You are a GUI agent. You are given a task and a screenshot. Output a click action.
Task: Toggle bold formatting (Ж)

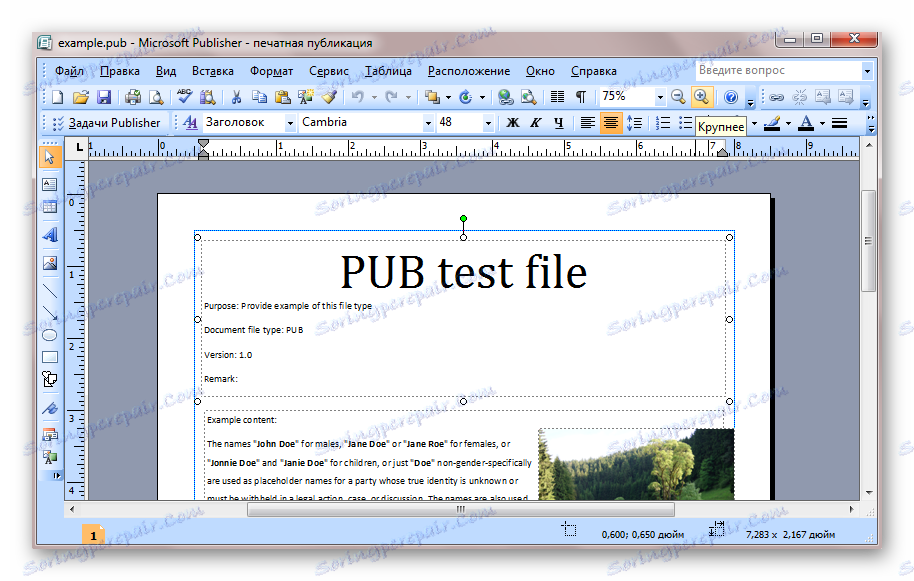(x=512, y=122)
